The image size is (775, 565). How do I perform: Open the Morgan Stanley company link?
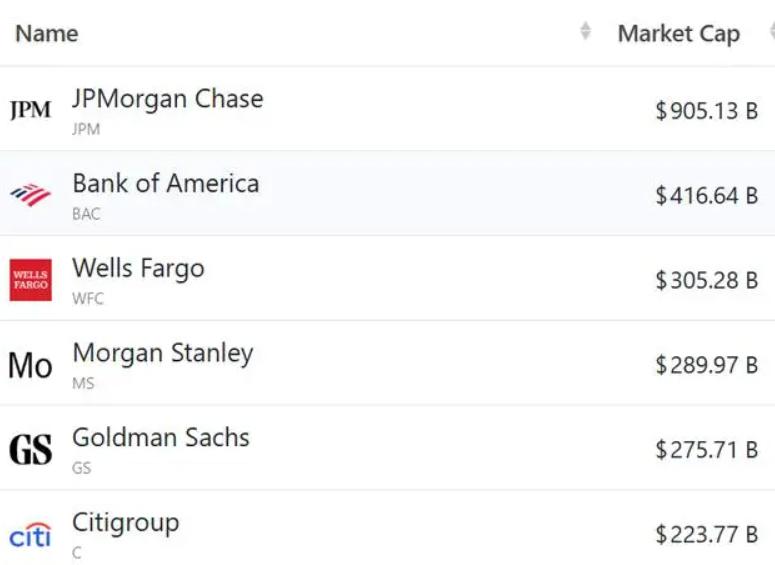162,353
